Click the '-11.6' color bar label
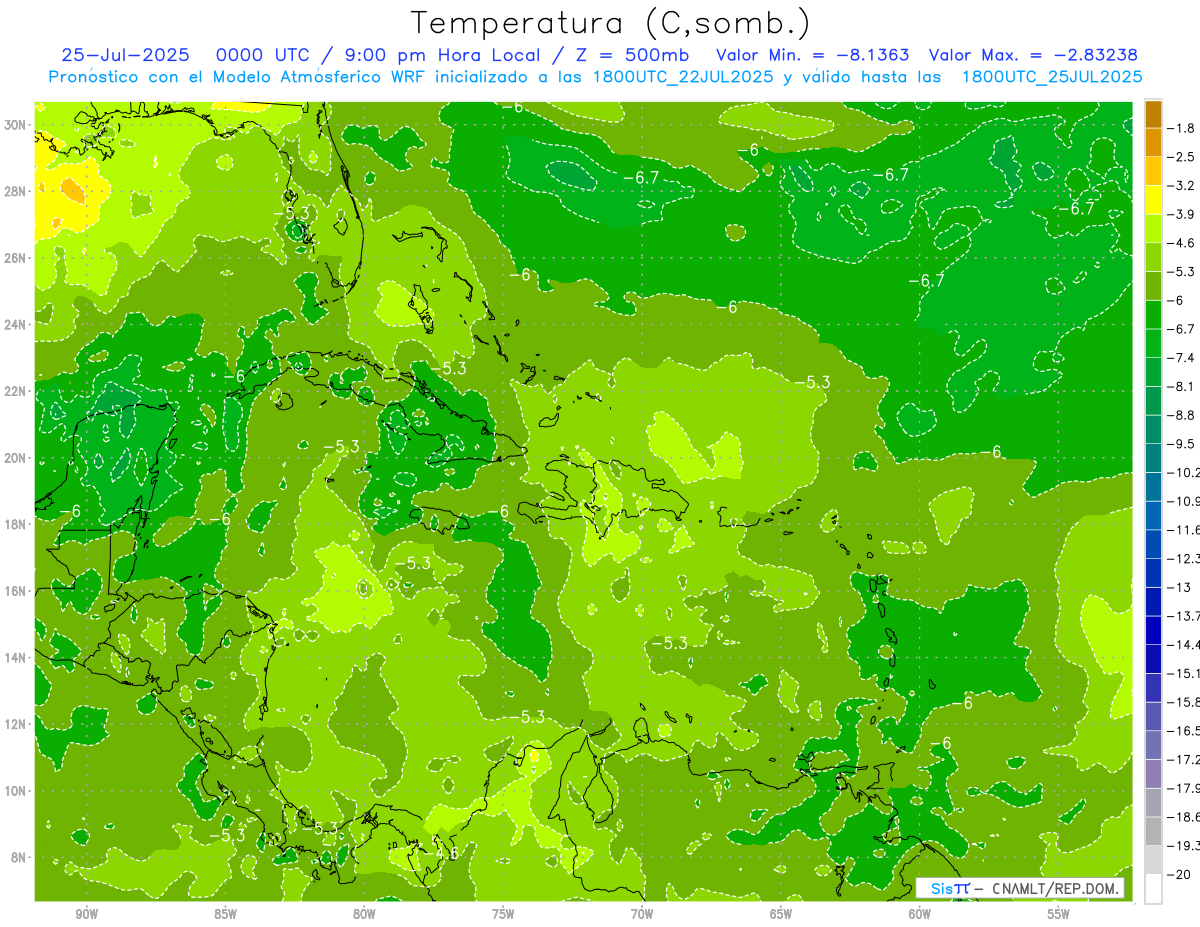The width and height of the screenshot is (1200, 927). point(1184,530)
